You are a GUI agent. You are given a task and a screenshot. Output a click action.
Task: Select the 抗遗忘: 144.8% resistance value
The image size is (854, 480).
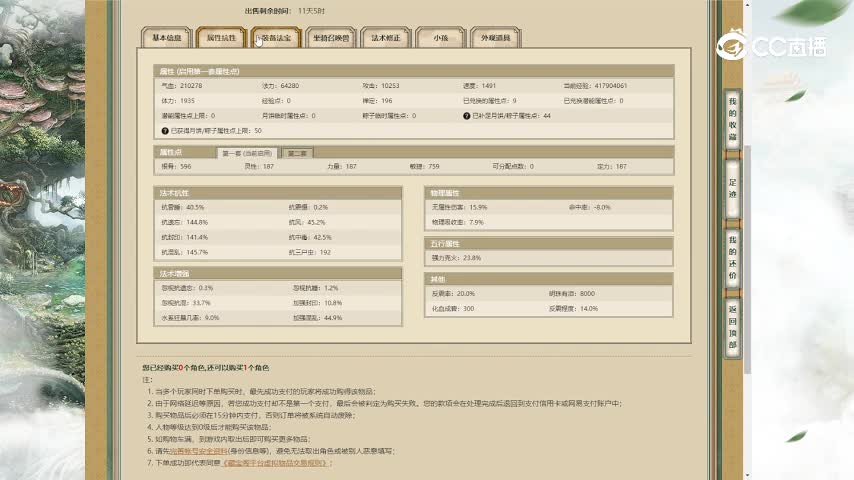pos(185,222)
